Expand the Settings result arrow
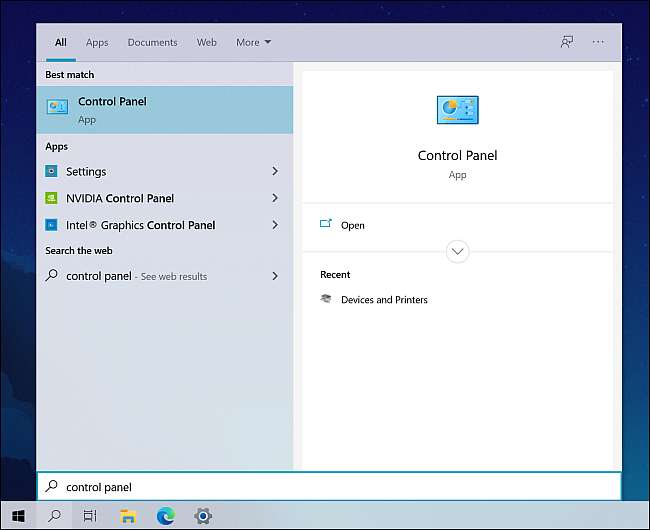650x530 pixels. pyautogui.click(x=275, y=172)
